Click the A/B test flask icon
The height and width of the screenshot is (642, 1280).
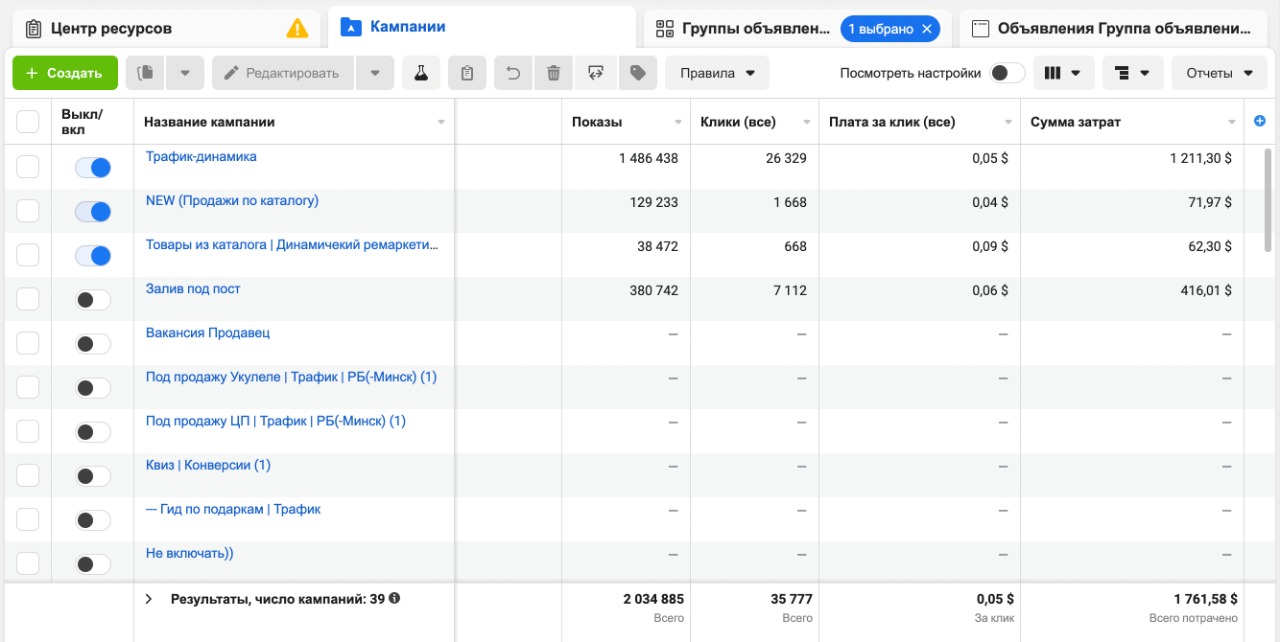(x=421, y=73)
